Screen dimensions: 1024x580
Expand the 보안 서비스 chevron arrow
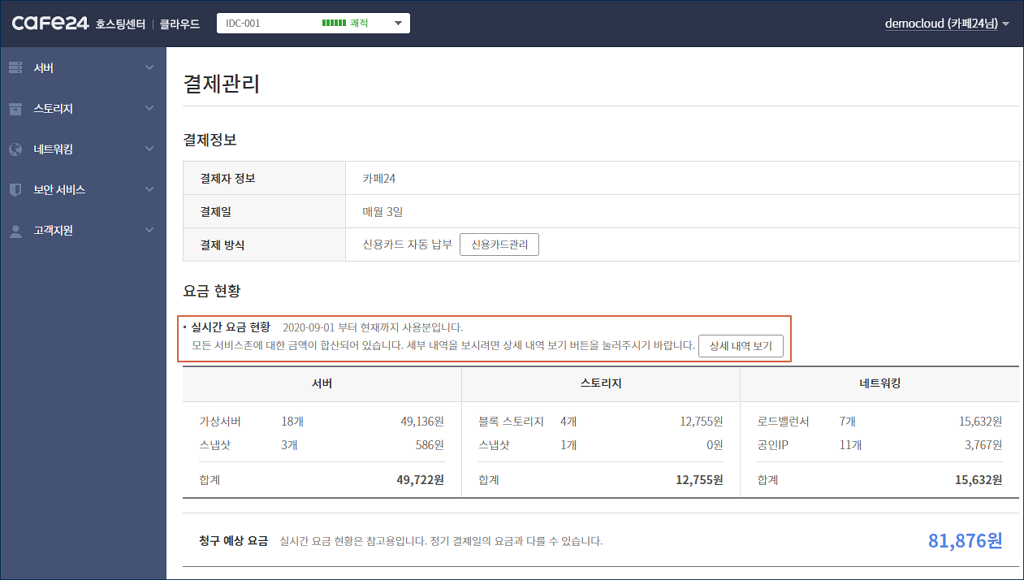(x=149, y=189)
